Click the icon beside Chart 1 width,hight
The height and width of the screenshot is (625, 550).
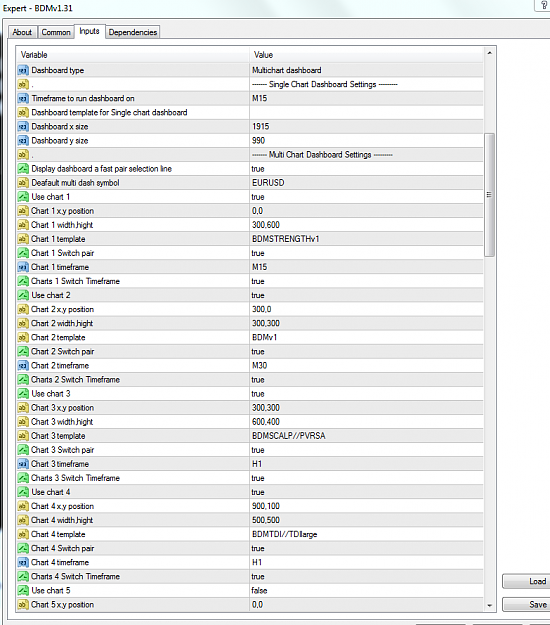tap(23, 225)
